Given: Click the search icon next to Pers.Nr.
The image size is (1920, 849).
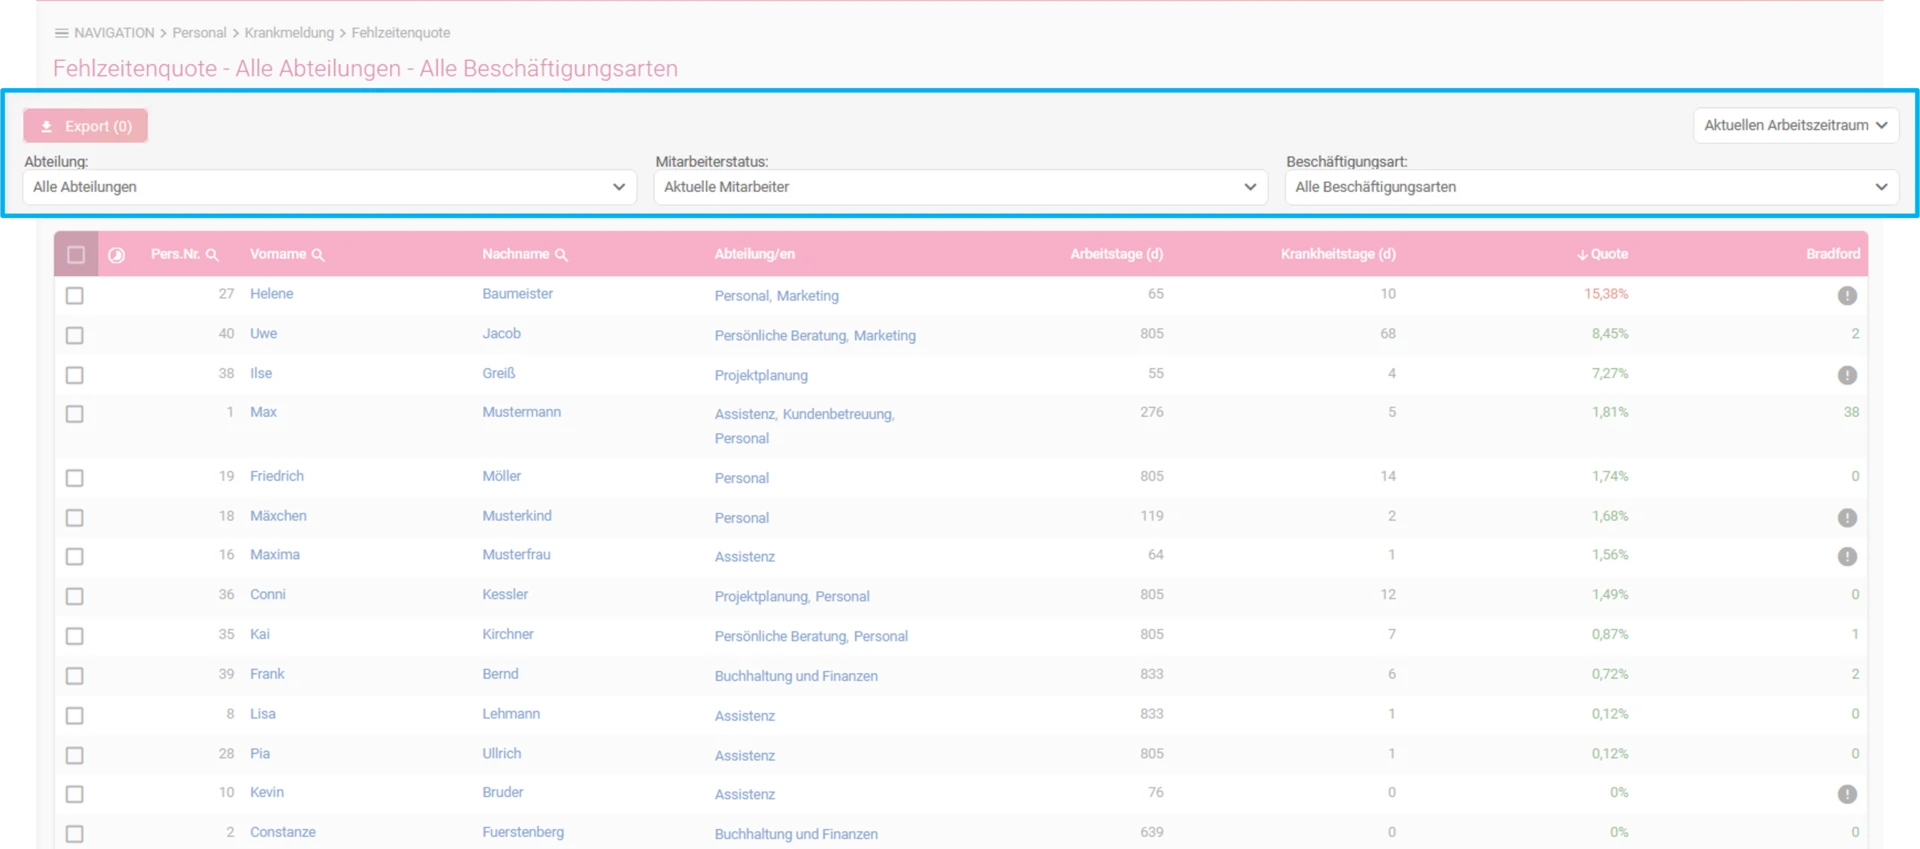Looking at the screenshot, I should pos(212,255).
